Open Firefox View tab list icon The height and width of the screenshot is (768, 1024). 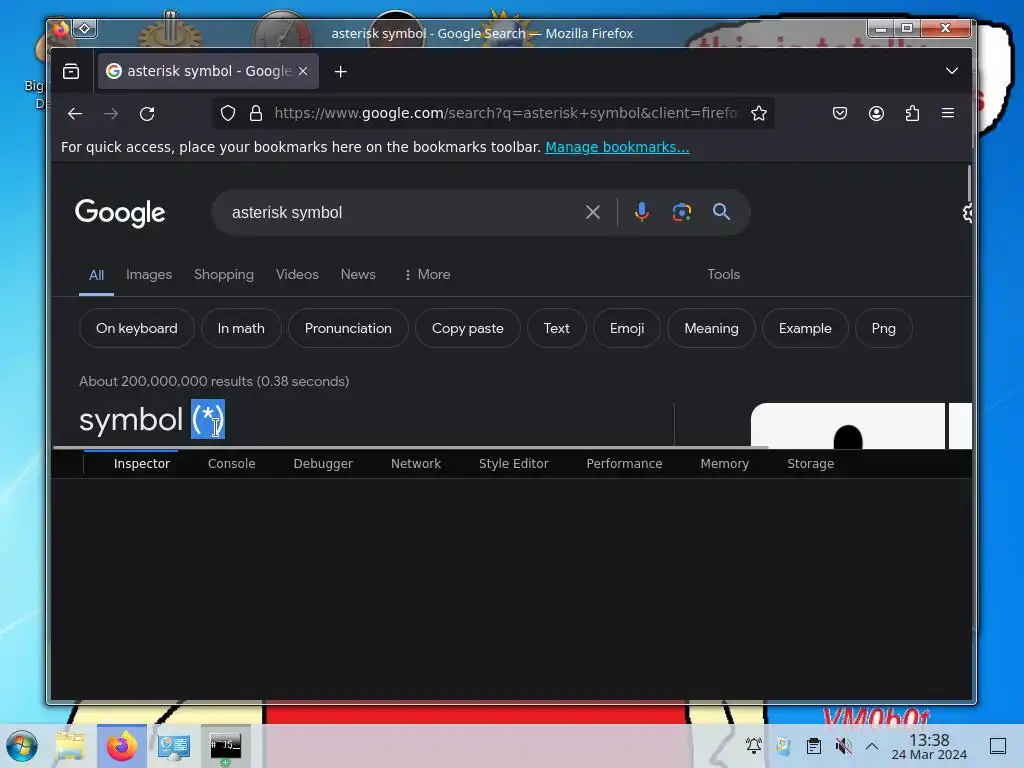tap(71, 71)
